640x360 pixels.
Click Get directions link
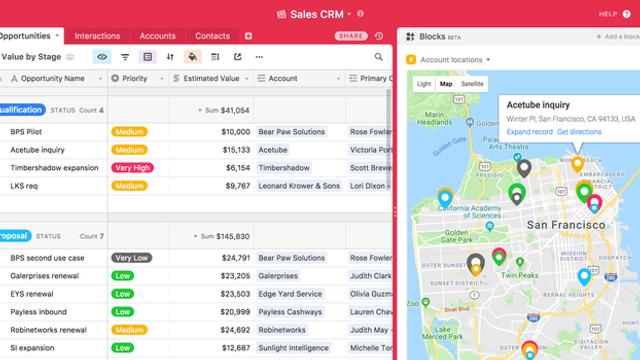pos(579,132)
